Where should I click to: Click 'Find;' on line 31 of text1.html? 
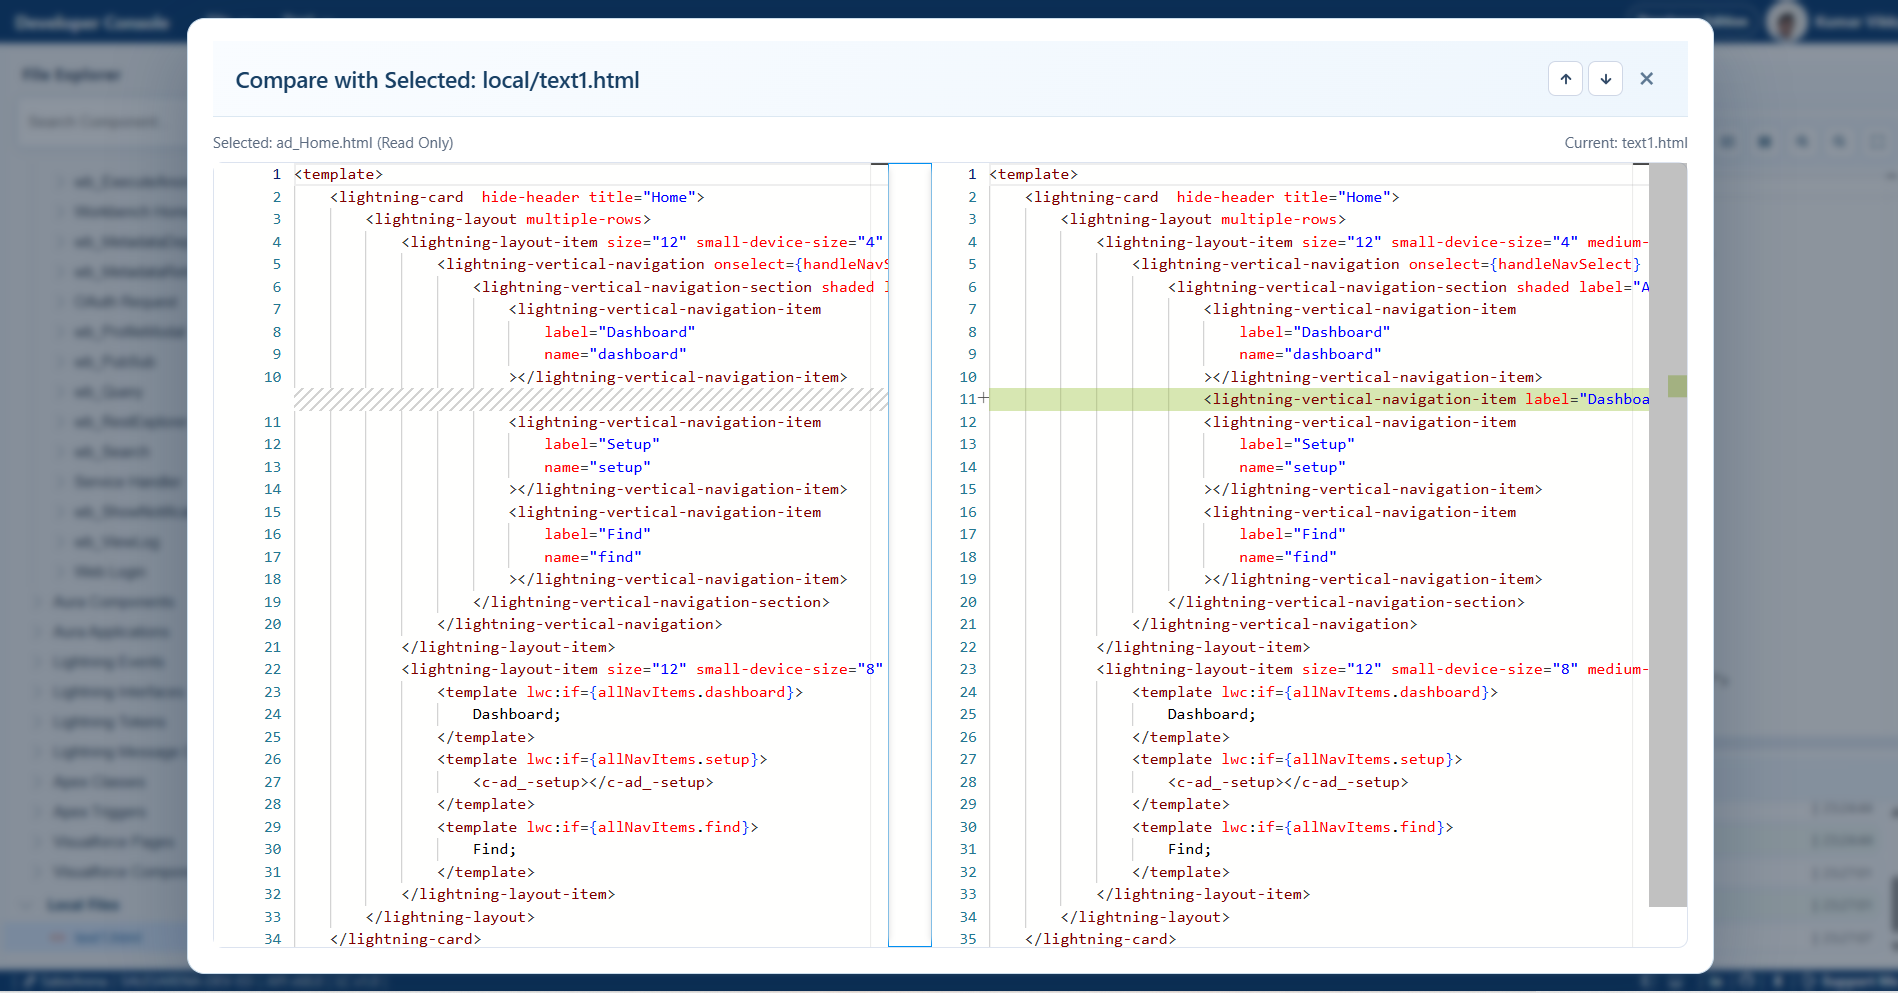pos(1189,849)
